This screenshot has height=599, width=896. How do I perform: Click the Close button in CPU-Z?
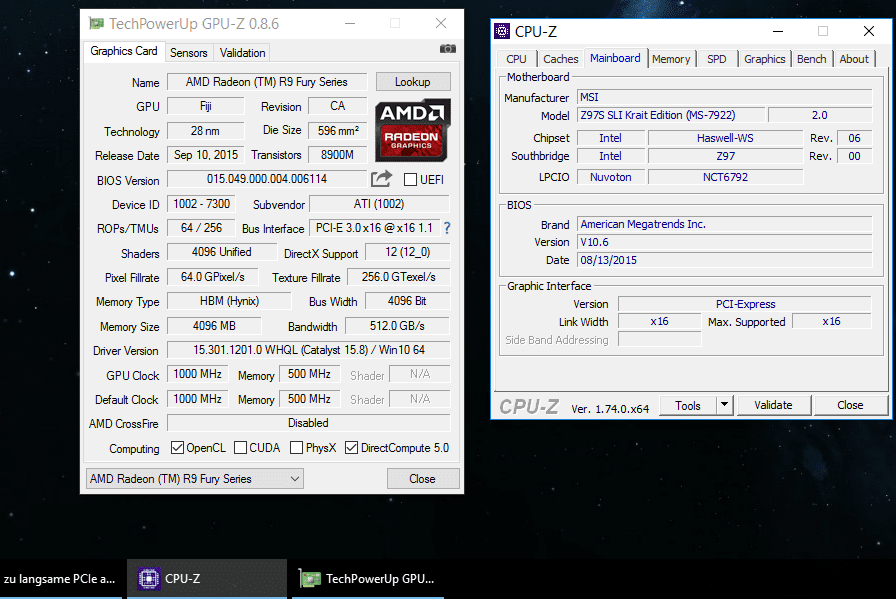[850, 405]
